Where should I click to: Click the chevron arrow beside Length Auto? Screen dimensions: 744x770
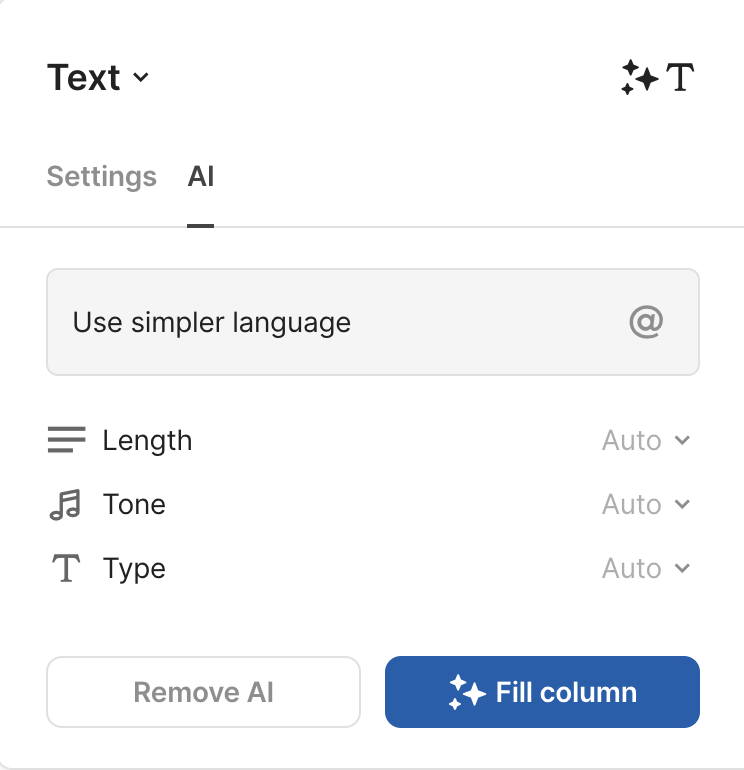(683, 440)
